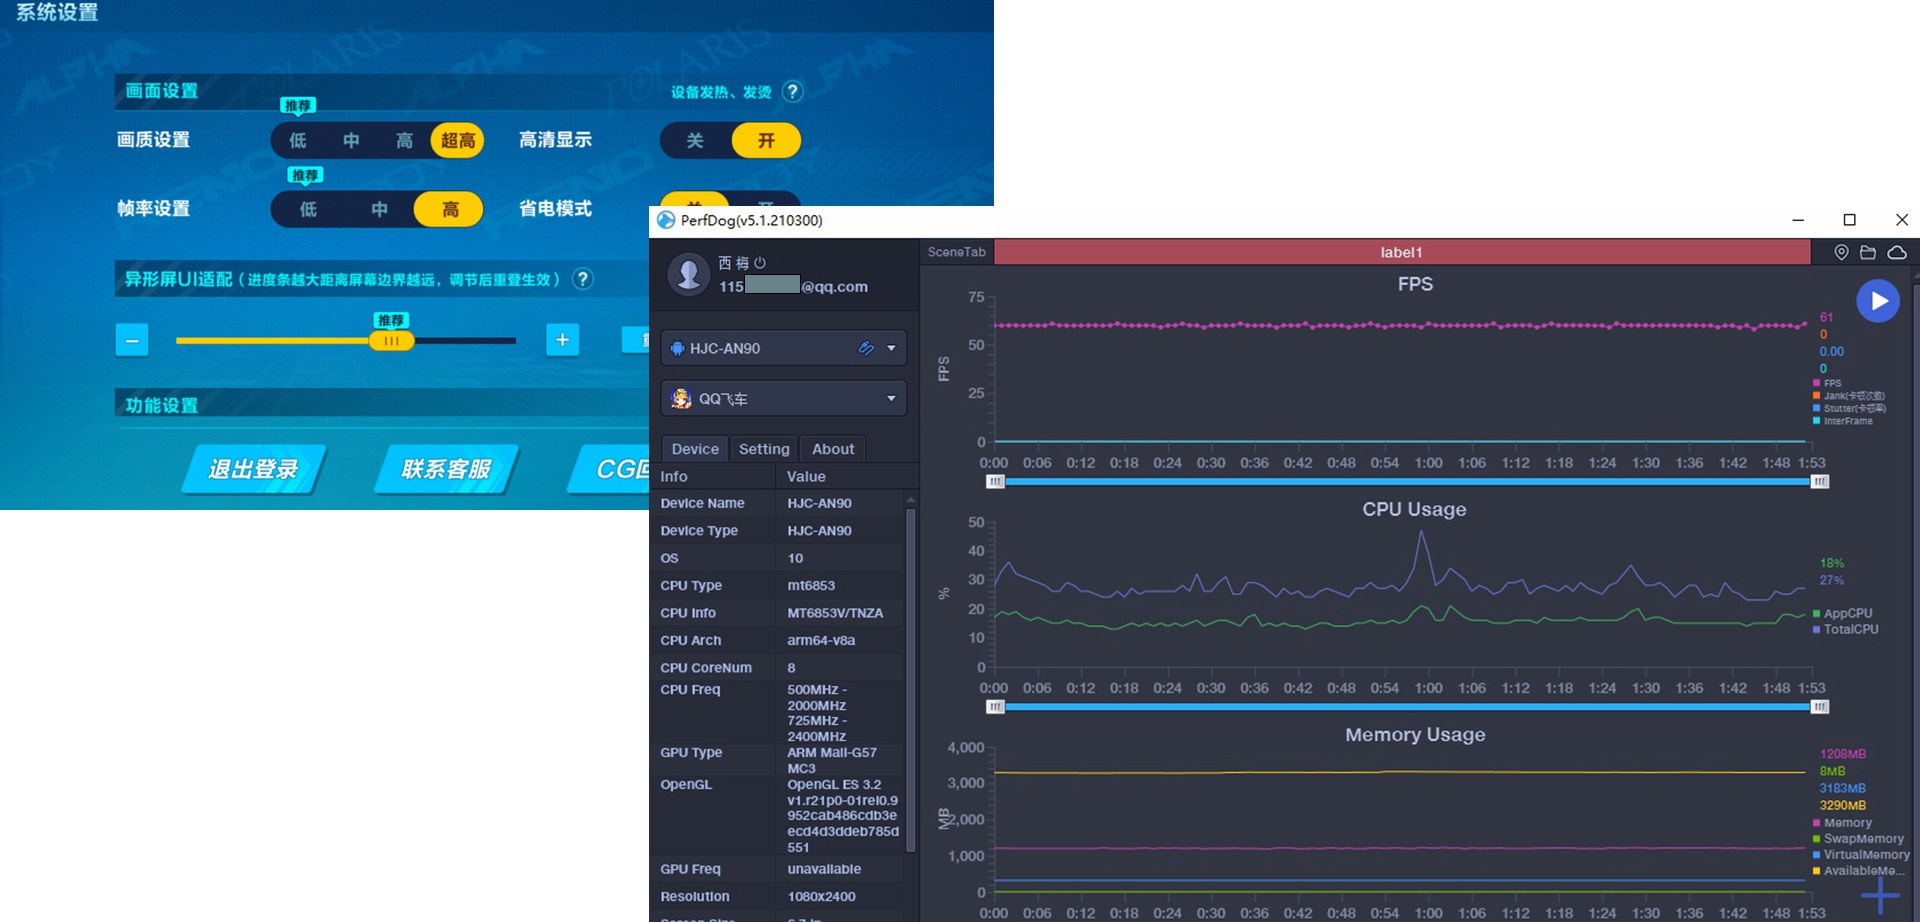Click the blue play record button

[x=1878, y=301]
